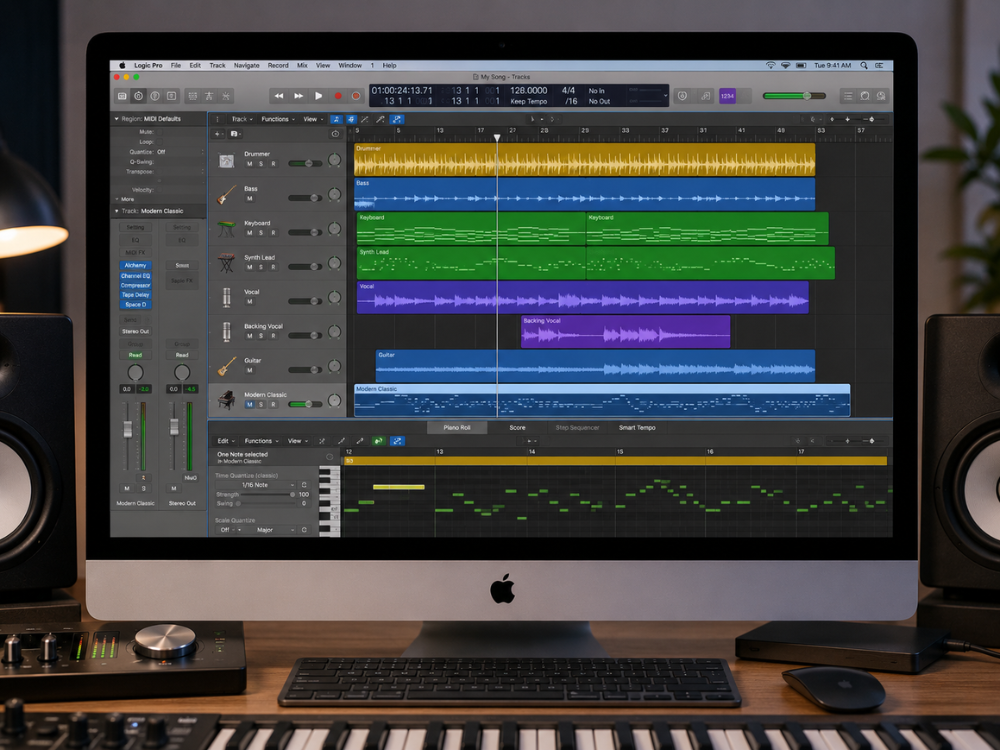Click the Backing Vocal region in the timeline
The image size is (1000, 750).
(x=625, y=332)
